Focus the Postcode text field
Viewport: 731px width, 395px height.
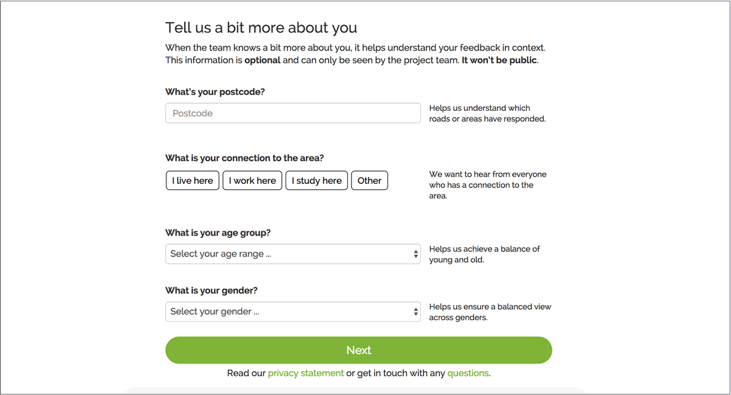click(x=293, y=113)
